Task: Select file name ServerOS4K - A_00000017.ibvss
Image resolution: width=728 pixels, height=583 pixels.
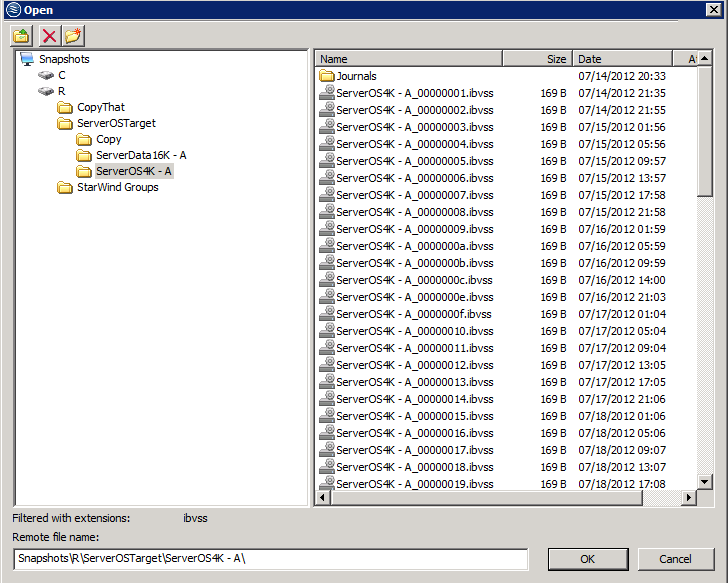Action: (x=415, y=450)
